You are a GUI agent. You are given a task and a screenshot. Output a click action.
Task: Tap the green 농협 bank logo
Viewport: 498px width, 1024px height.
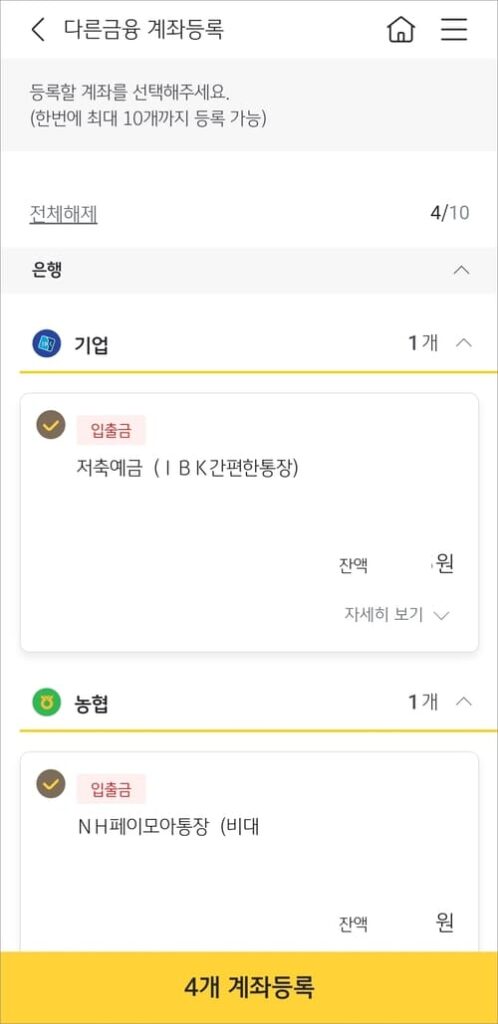click(x=46, y=703)
